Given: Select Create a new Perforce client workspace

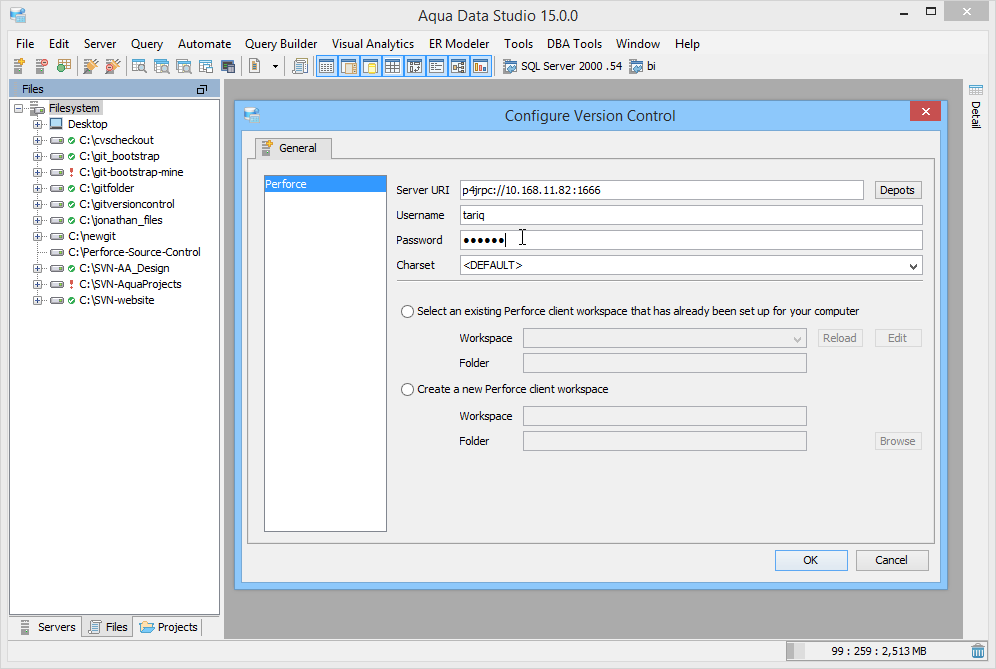Looking at the screenshot, I should (407, 389).
